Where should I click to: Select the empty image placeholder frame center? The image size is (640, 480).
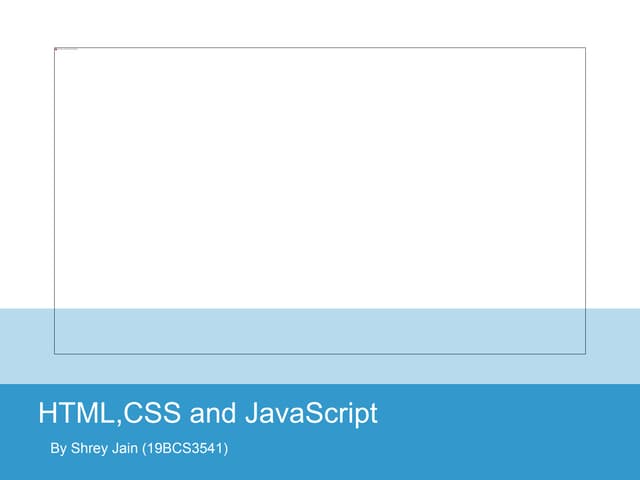(320, 200)
